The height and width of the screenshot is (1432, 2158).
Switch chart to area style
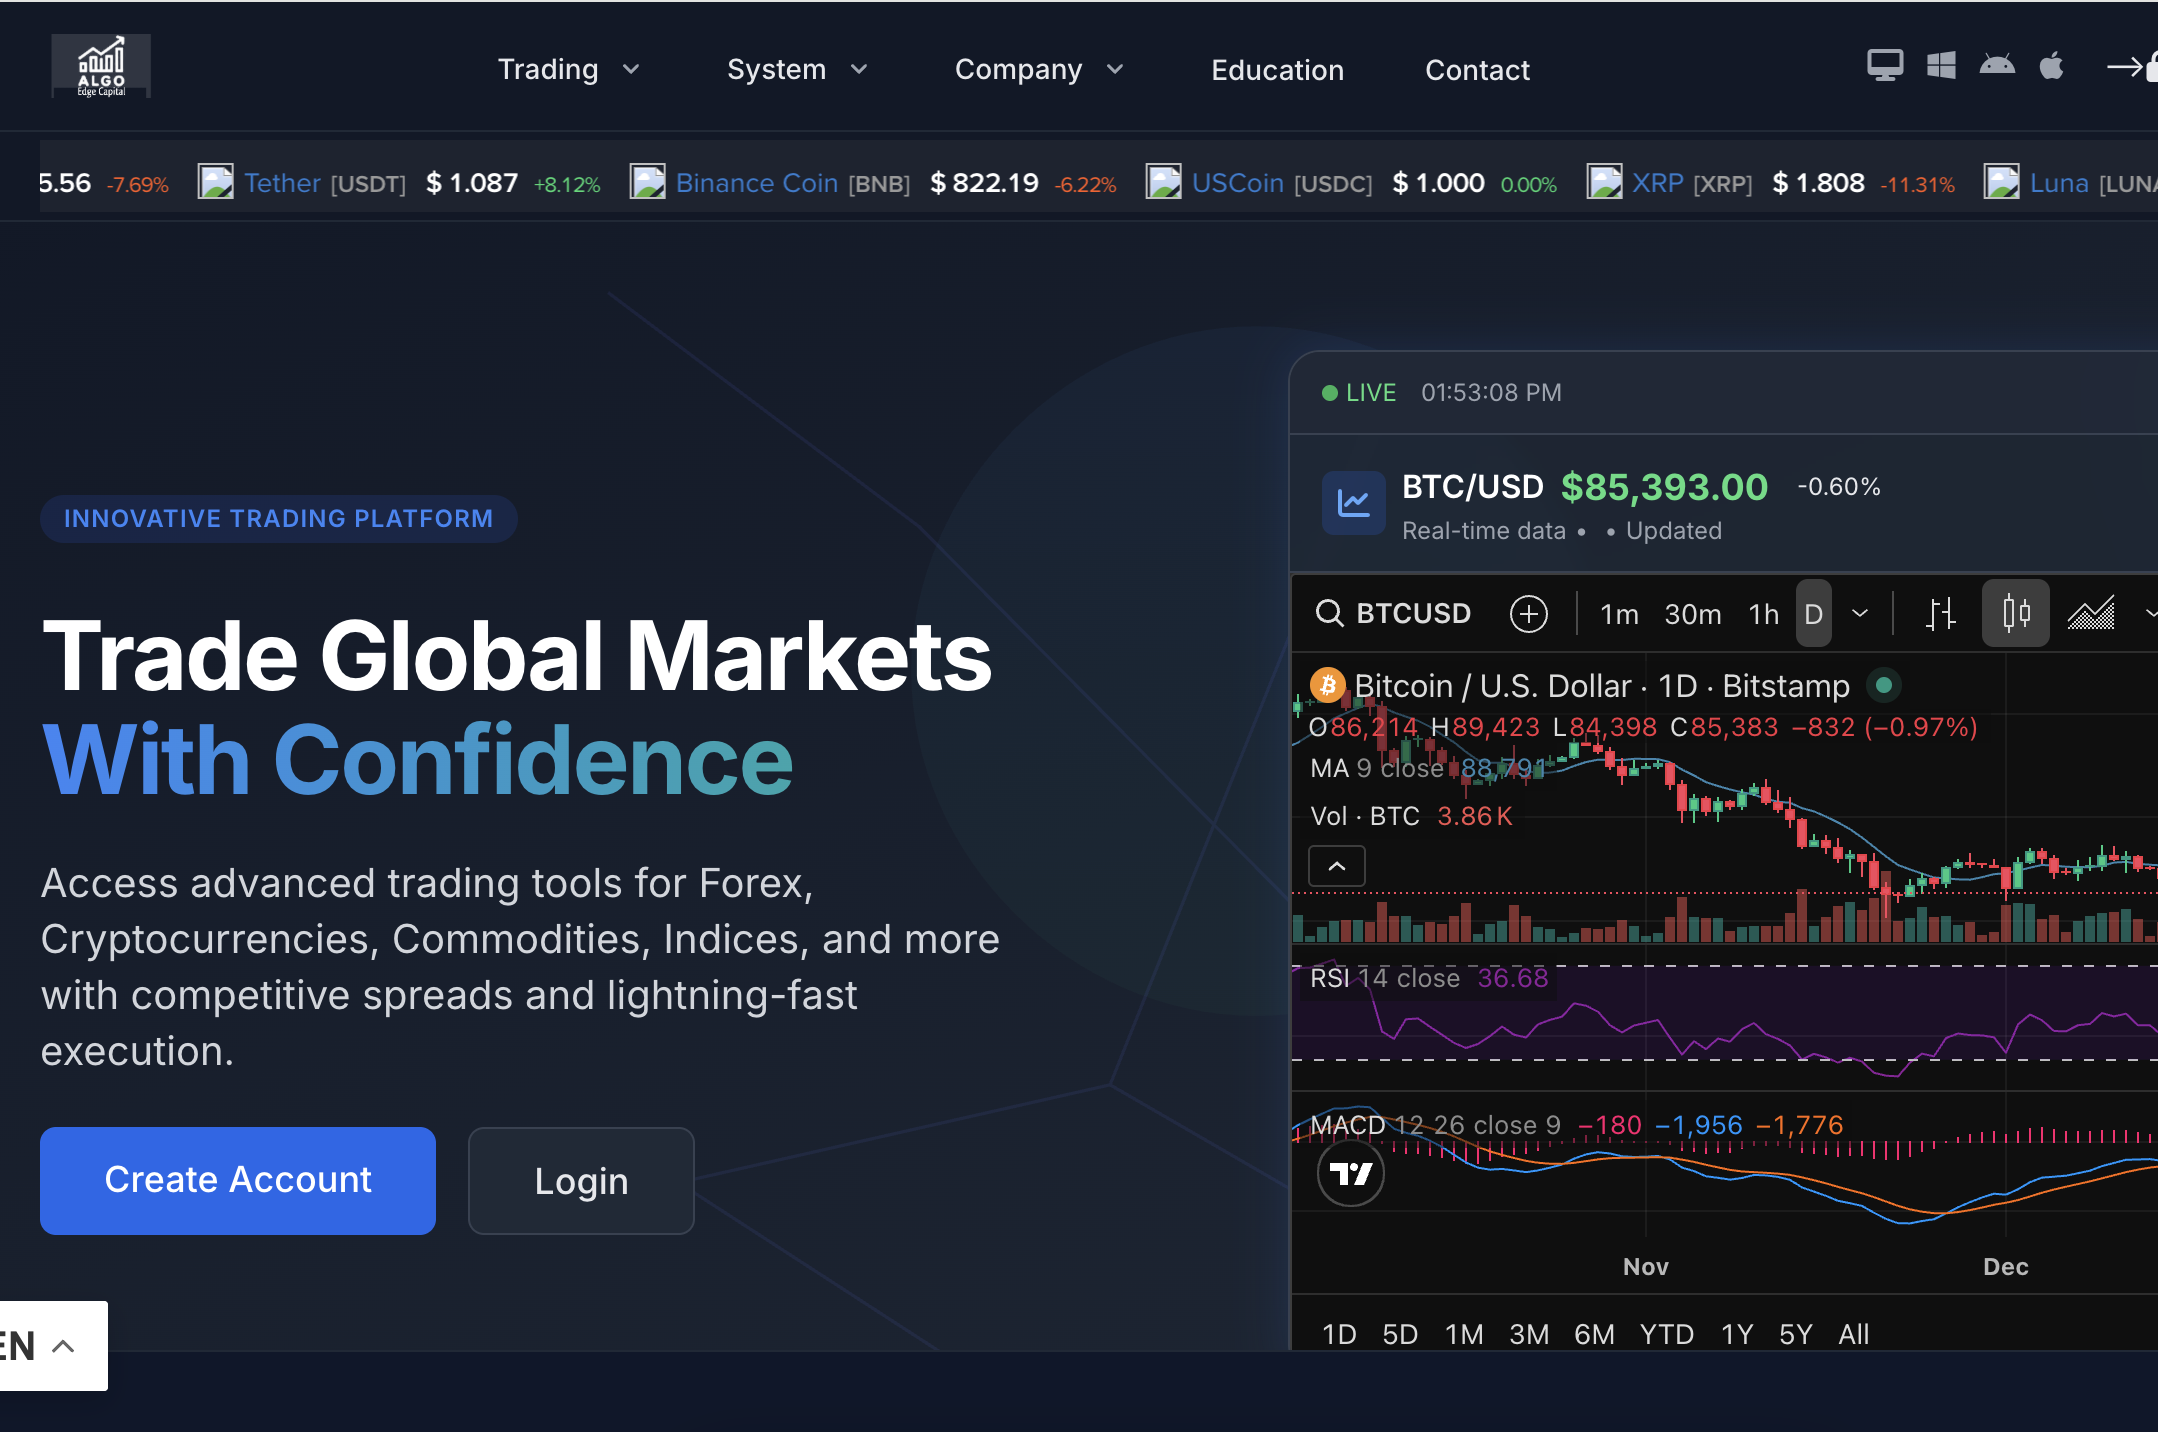tap(2090, 613)
